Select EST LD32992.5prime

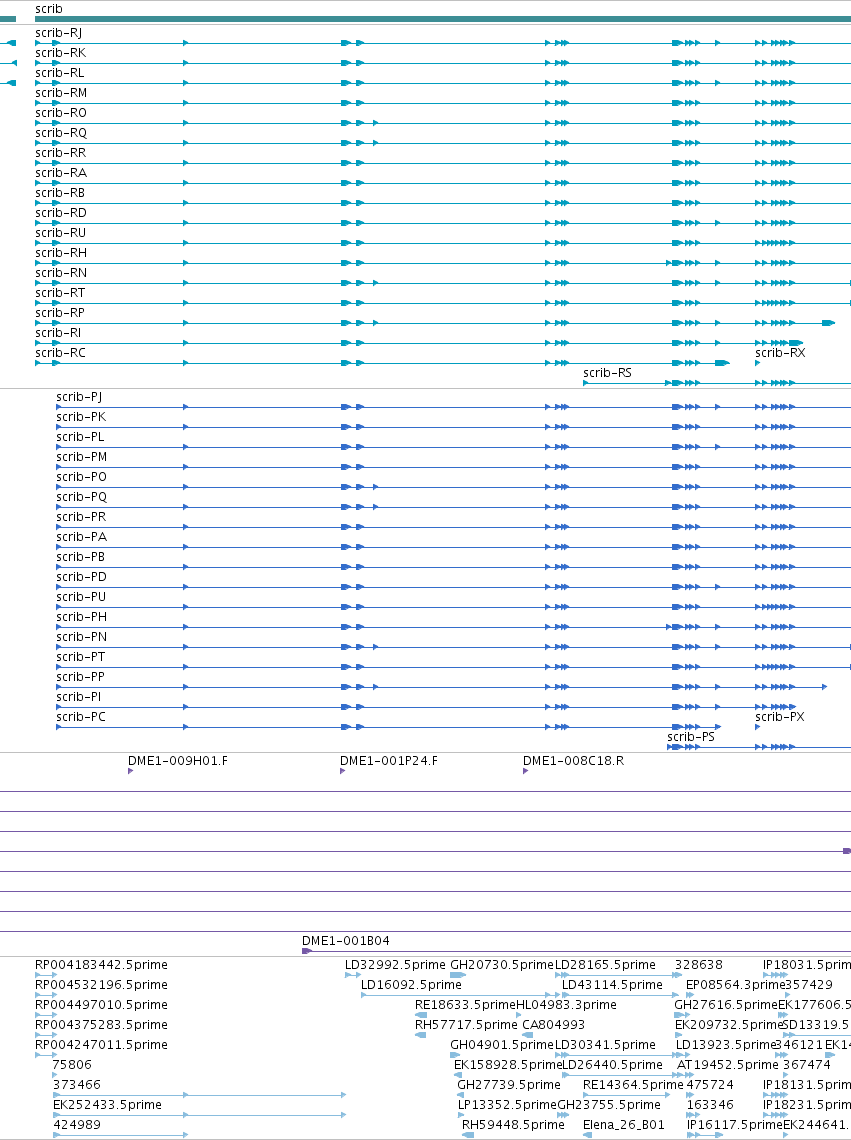tap(395, 964)
